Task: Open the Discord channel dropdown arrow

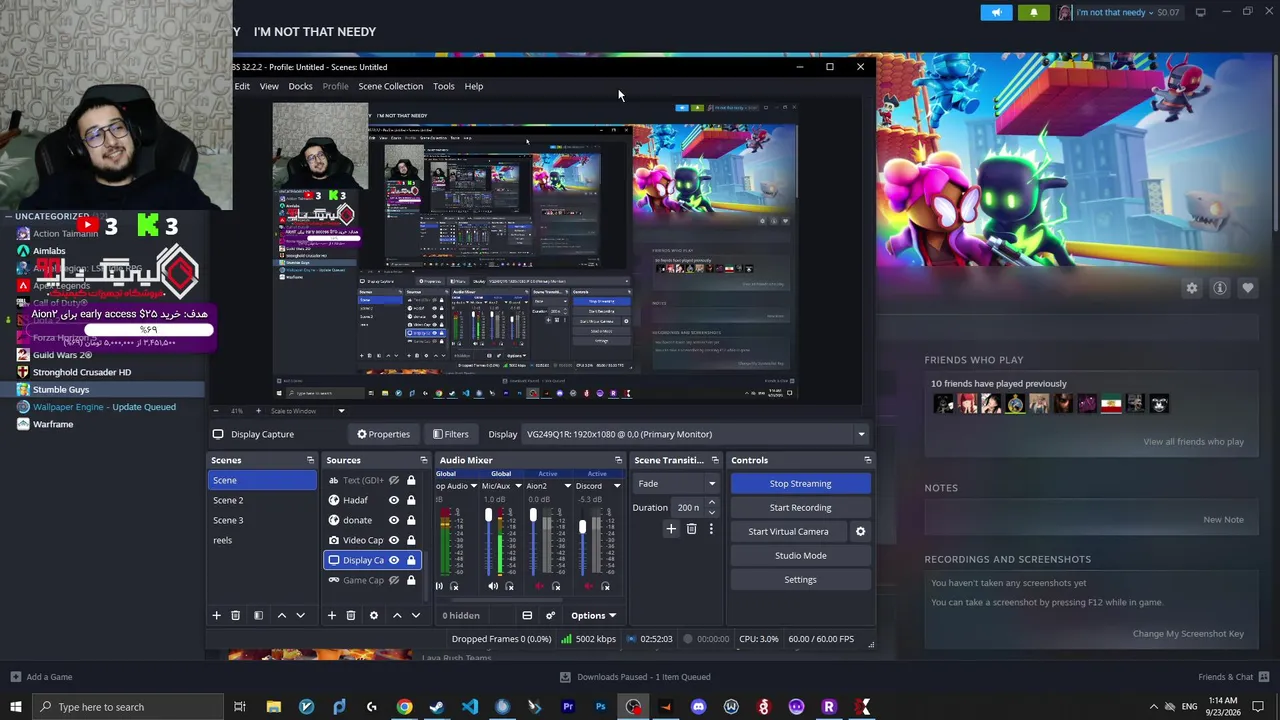Action: point(616,486)
